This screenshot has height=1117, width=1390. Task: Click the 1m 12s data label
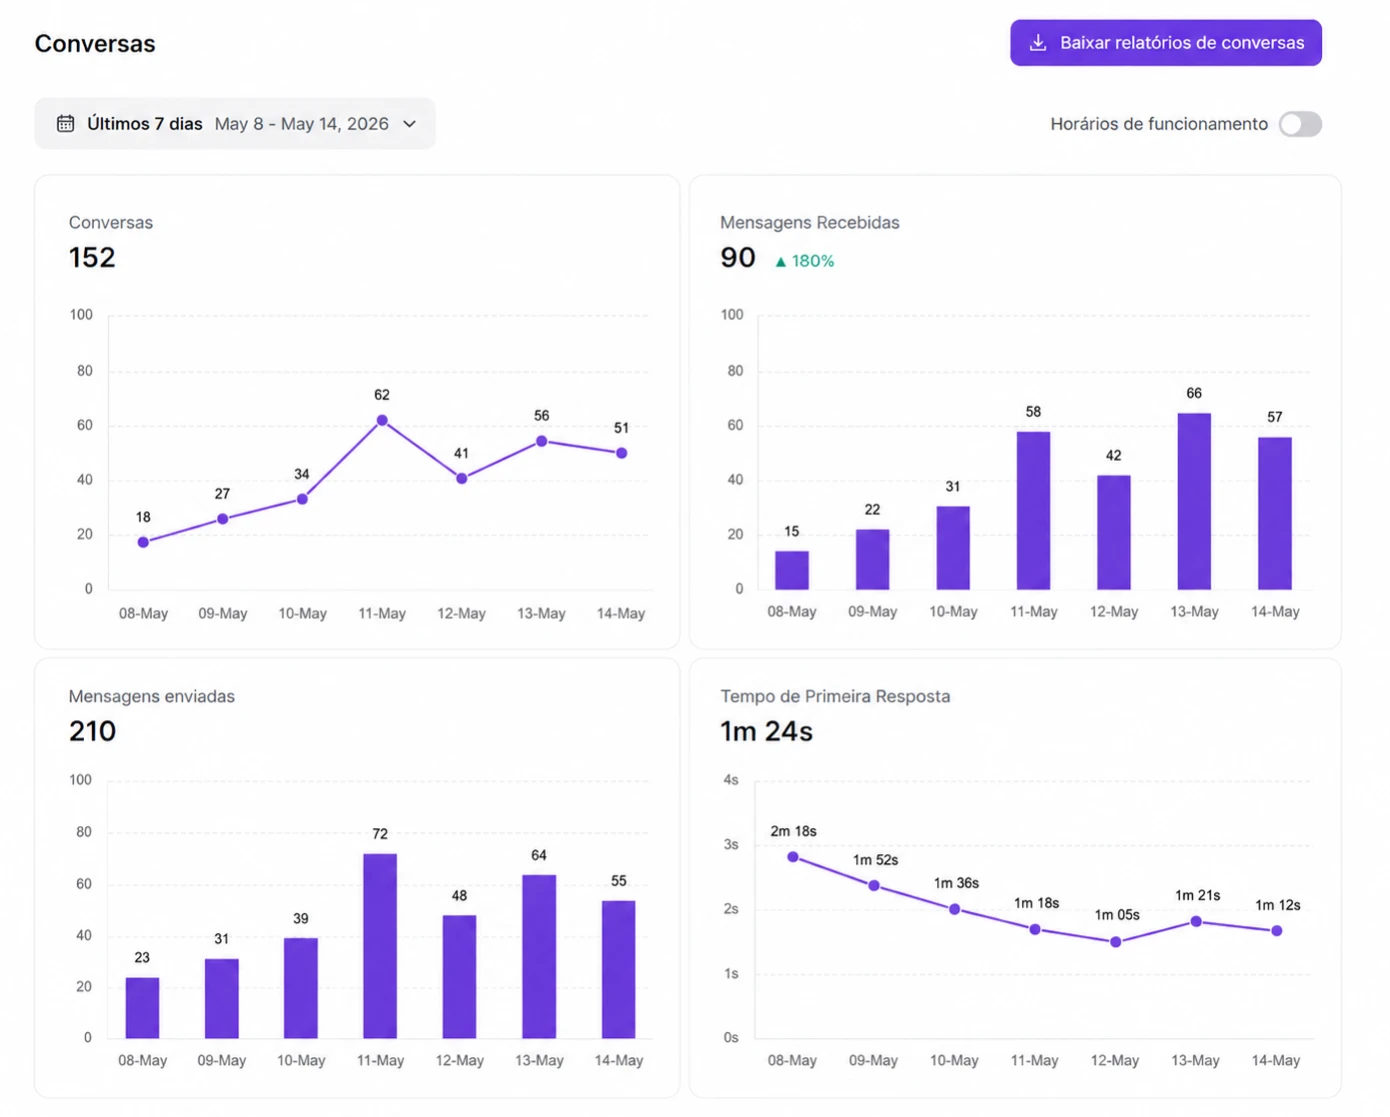click(x=1278, y=905)
